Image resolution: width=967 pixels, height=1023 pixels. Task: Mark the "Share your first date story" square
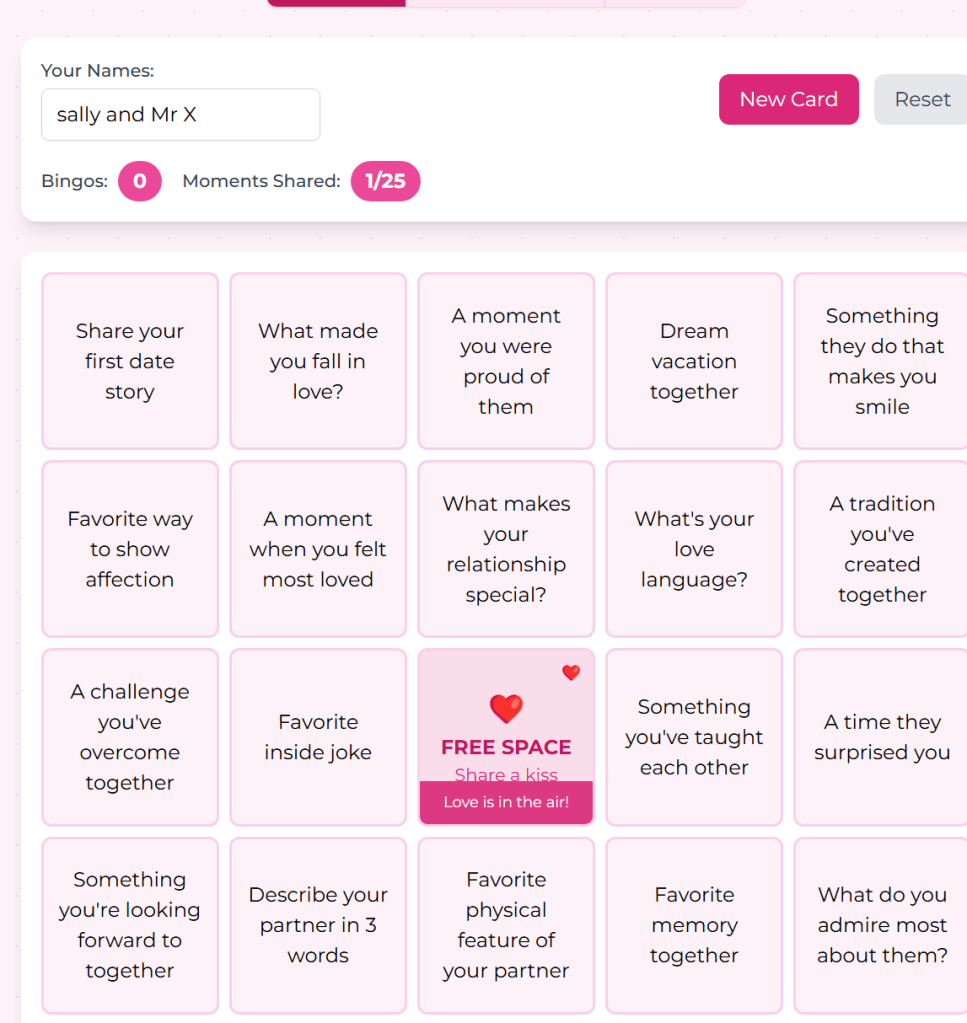coord(130,361)
